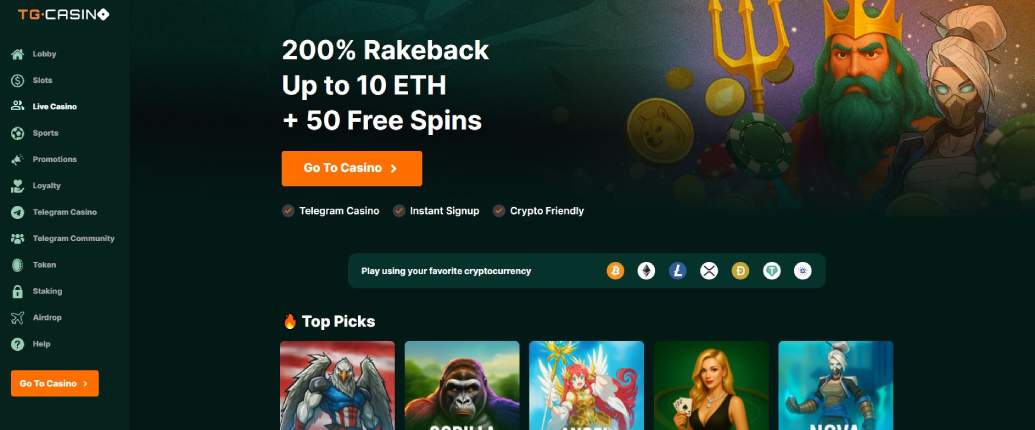The width and height of the screenshot is (1035, 430).
Task: Pick the Tether coin icon
Action: click(772, 271)
